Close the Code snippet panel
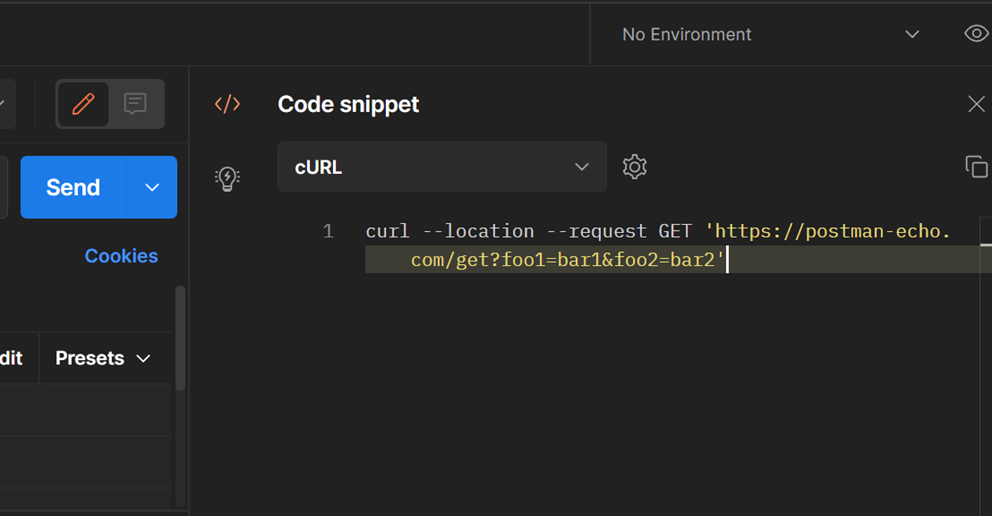Screen dimensions: 992x516 976,104
